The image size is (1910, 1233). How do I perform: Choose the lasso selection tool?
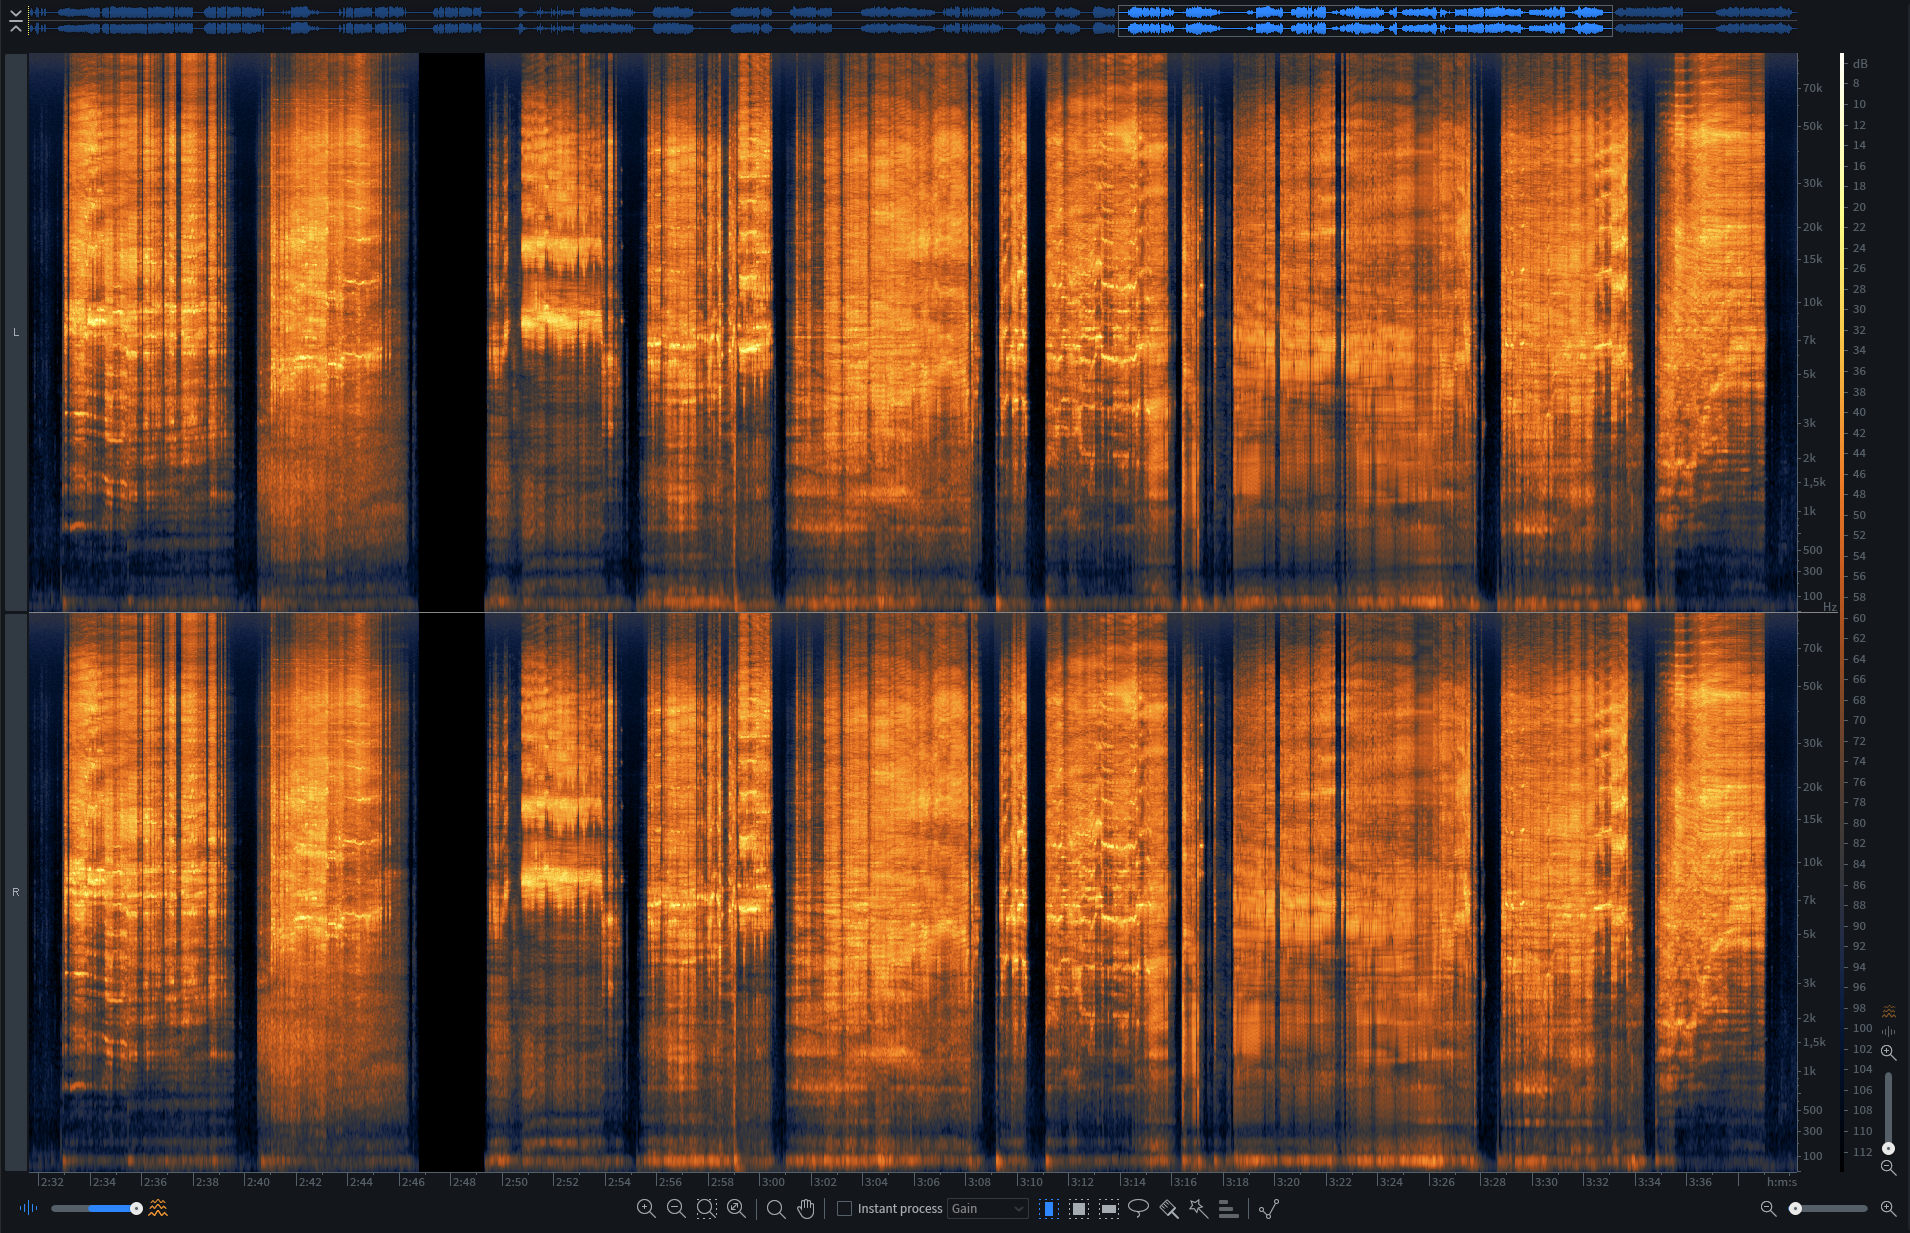(x=1138, y=1209)
